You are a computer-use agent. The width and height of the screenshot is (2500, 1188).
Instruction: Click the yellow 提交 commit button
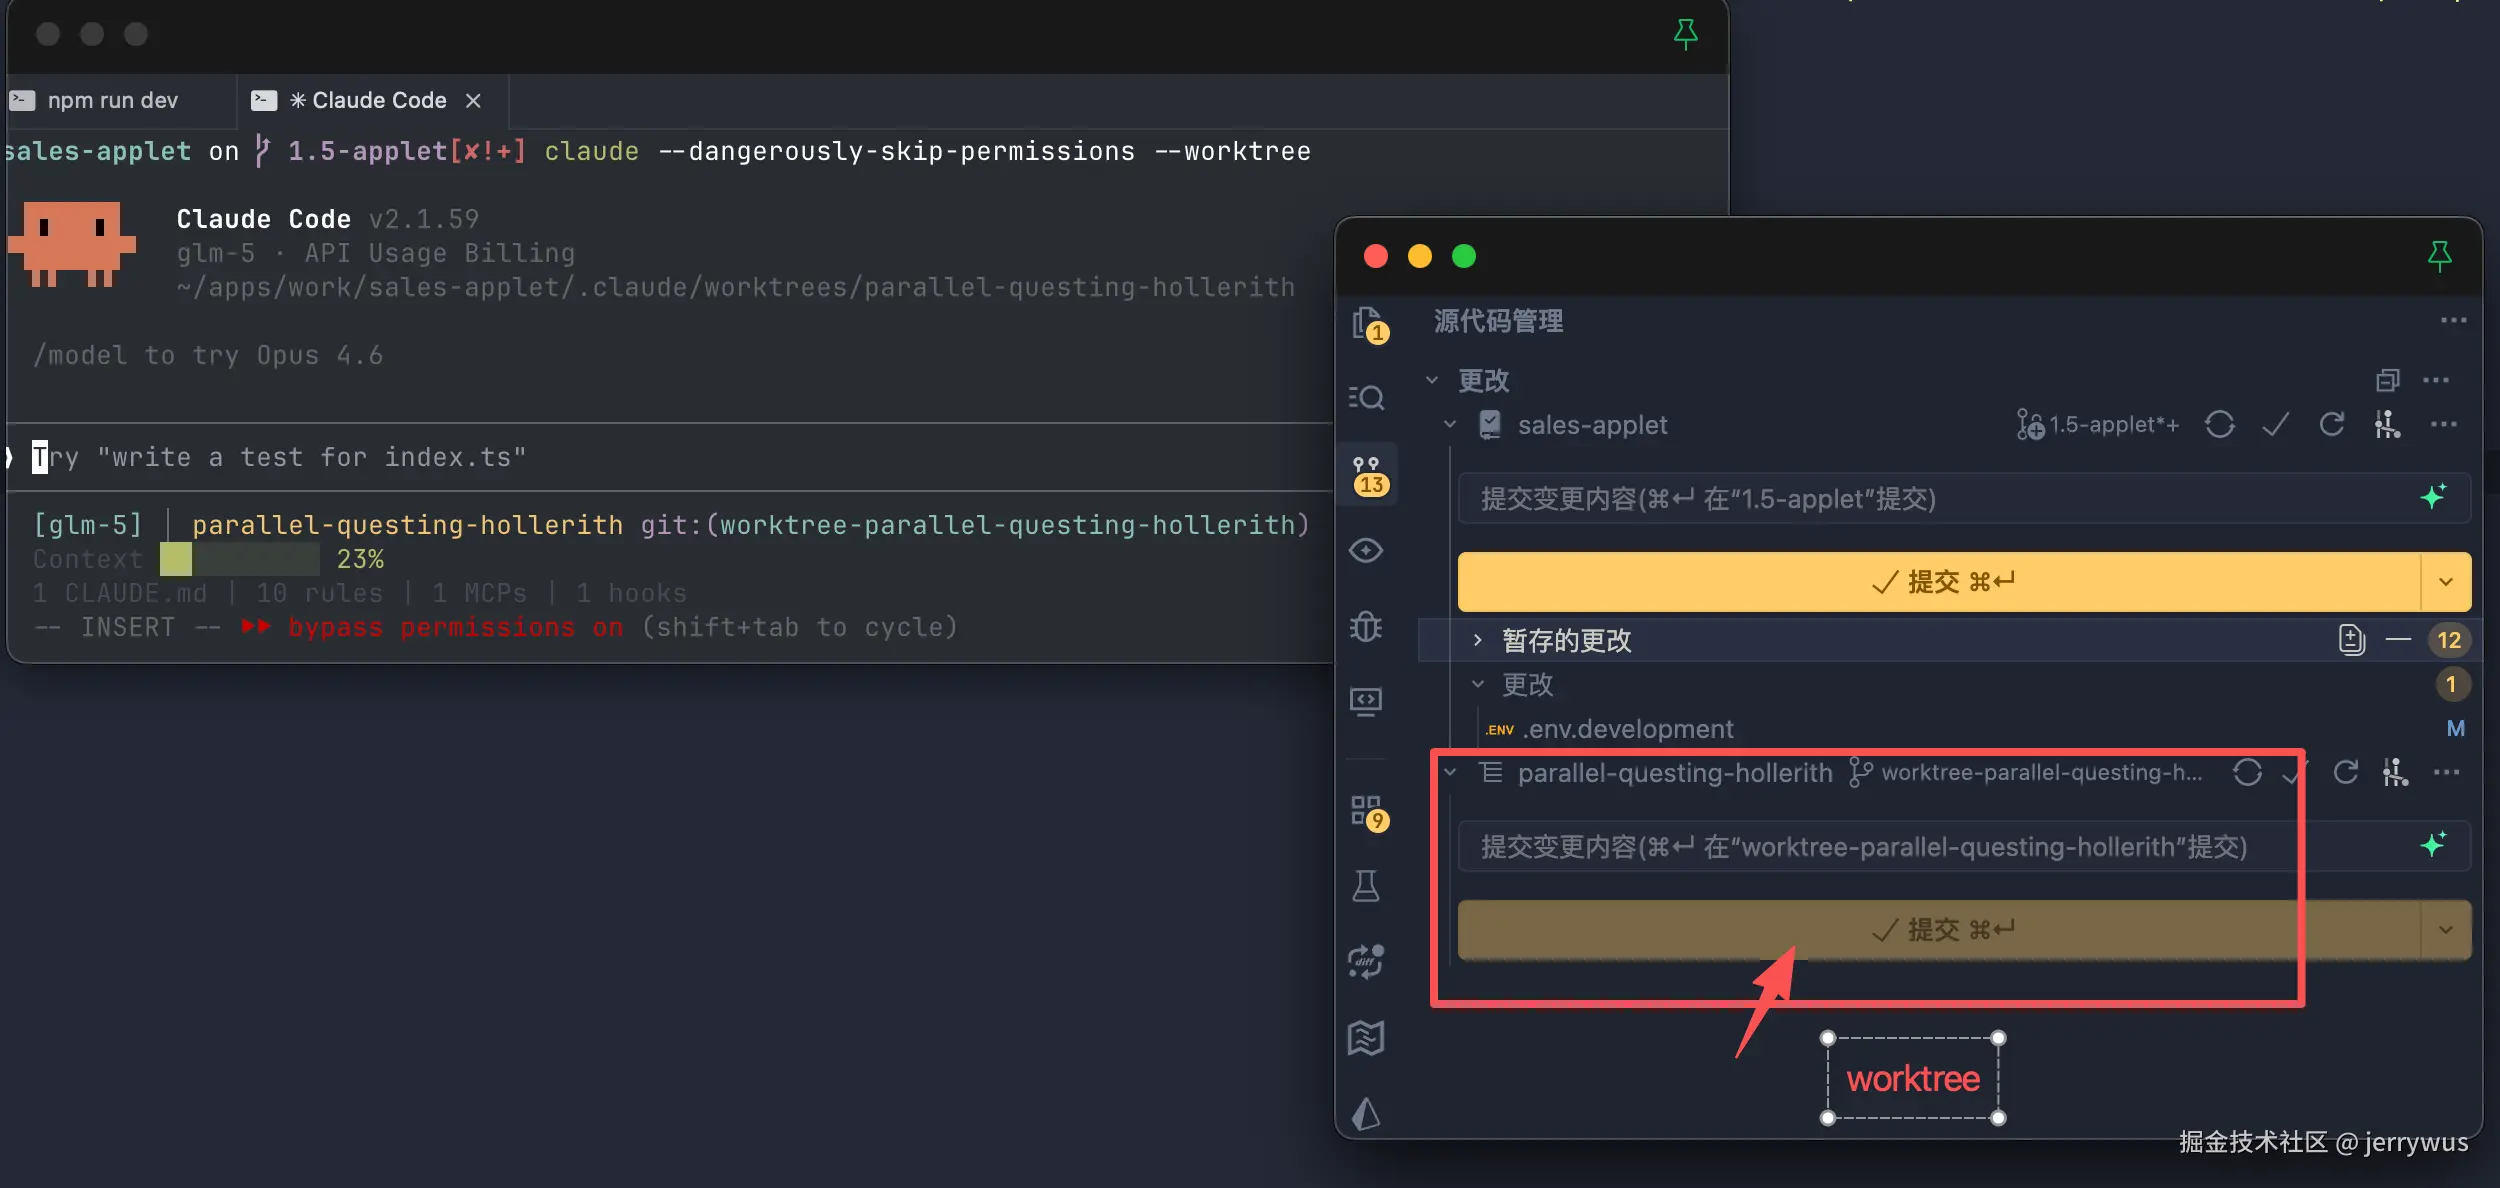click(1938, 582)
